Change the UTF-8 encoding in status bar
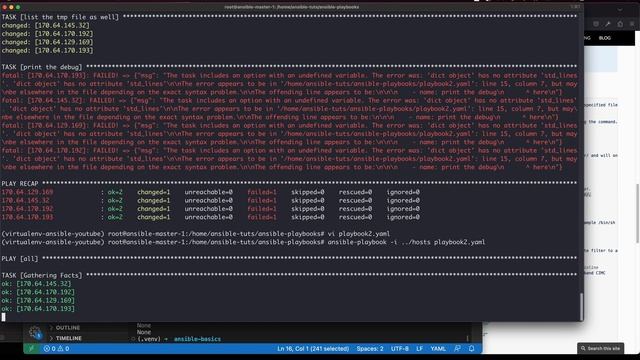Viewport: 640px width, 360px height. tap(400, 349)
